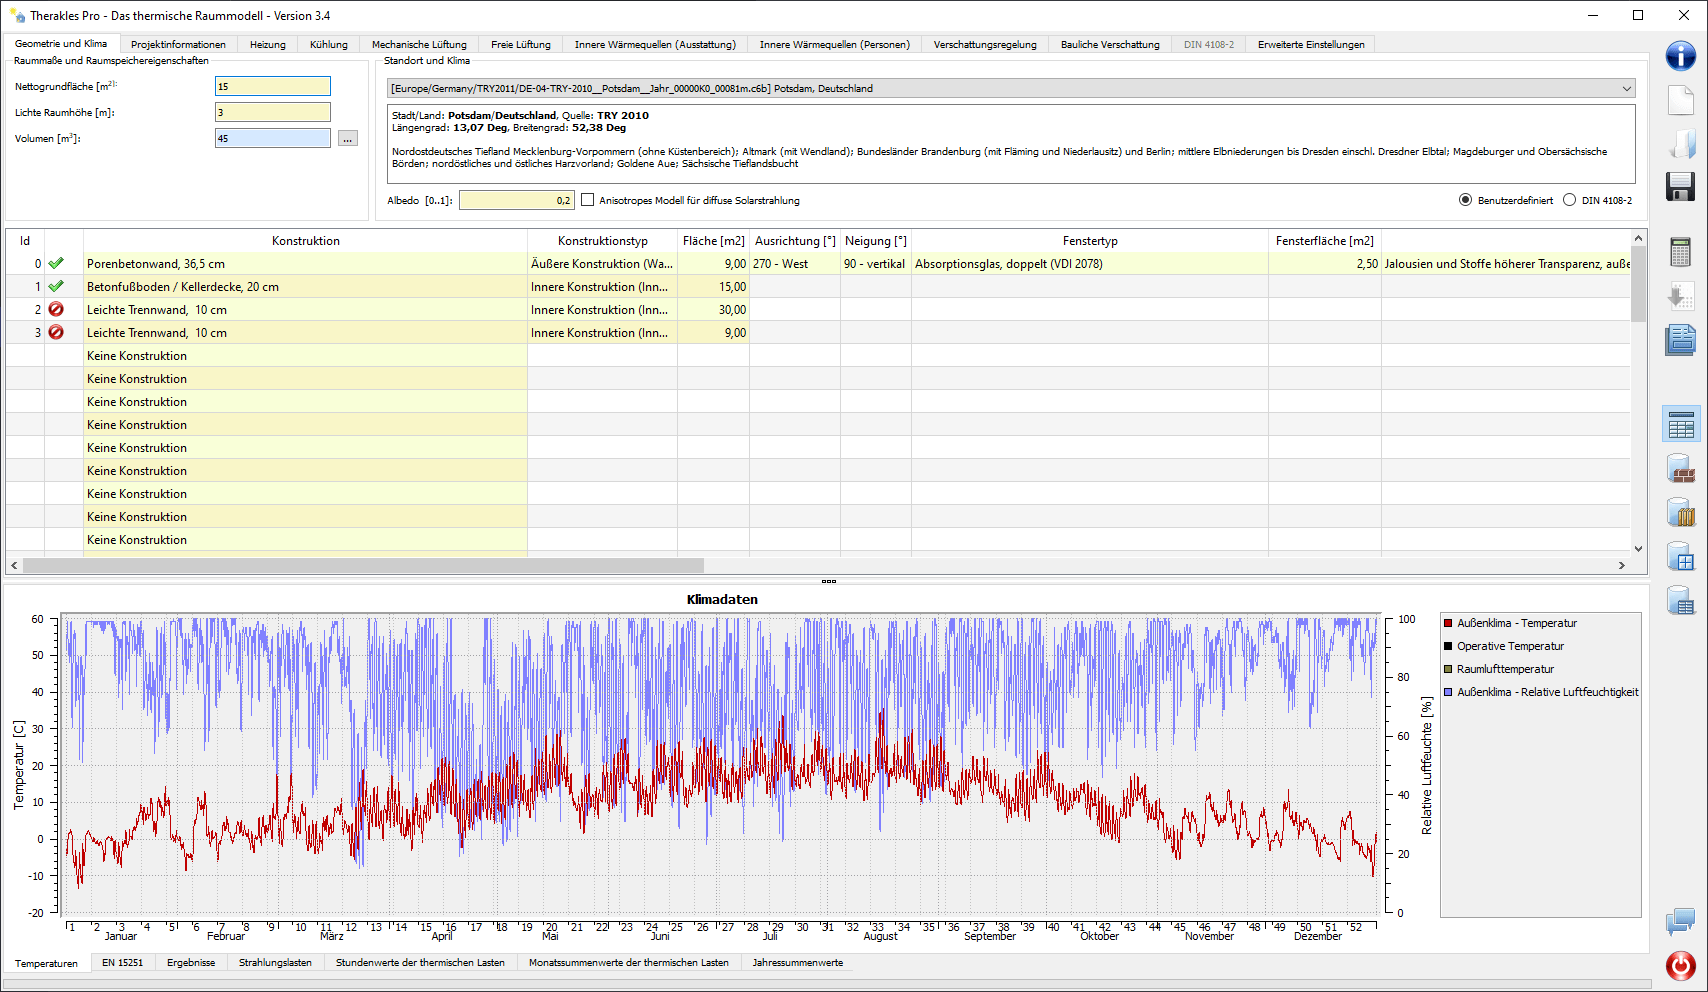Open the wall materials database brick icon
This screenshot has height=992, width=1708.
coord(1681,468)
